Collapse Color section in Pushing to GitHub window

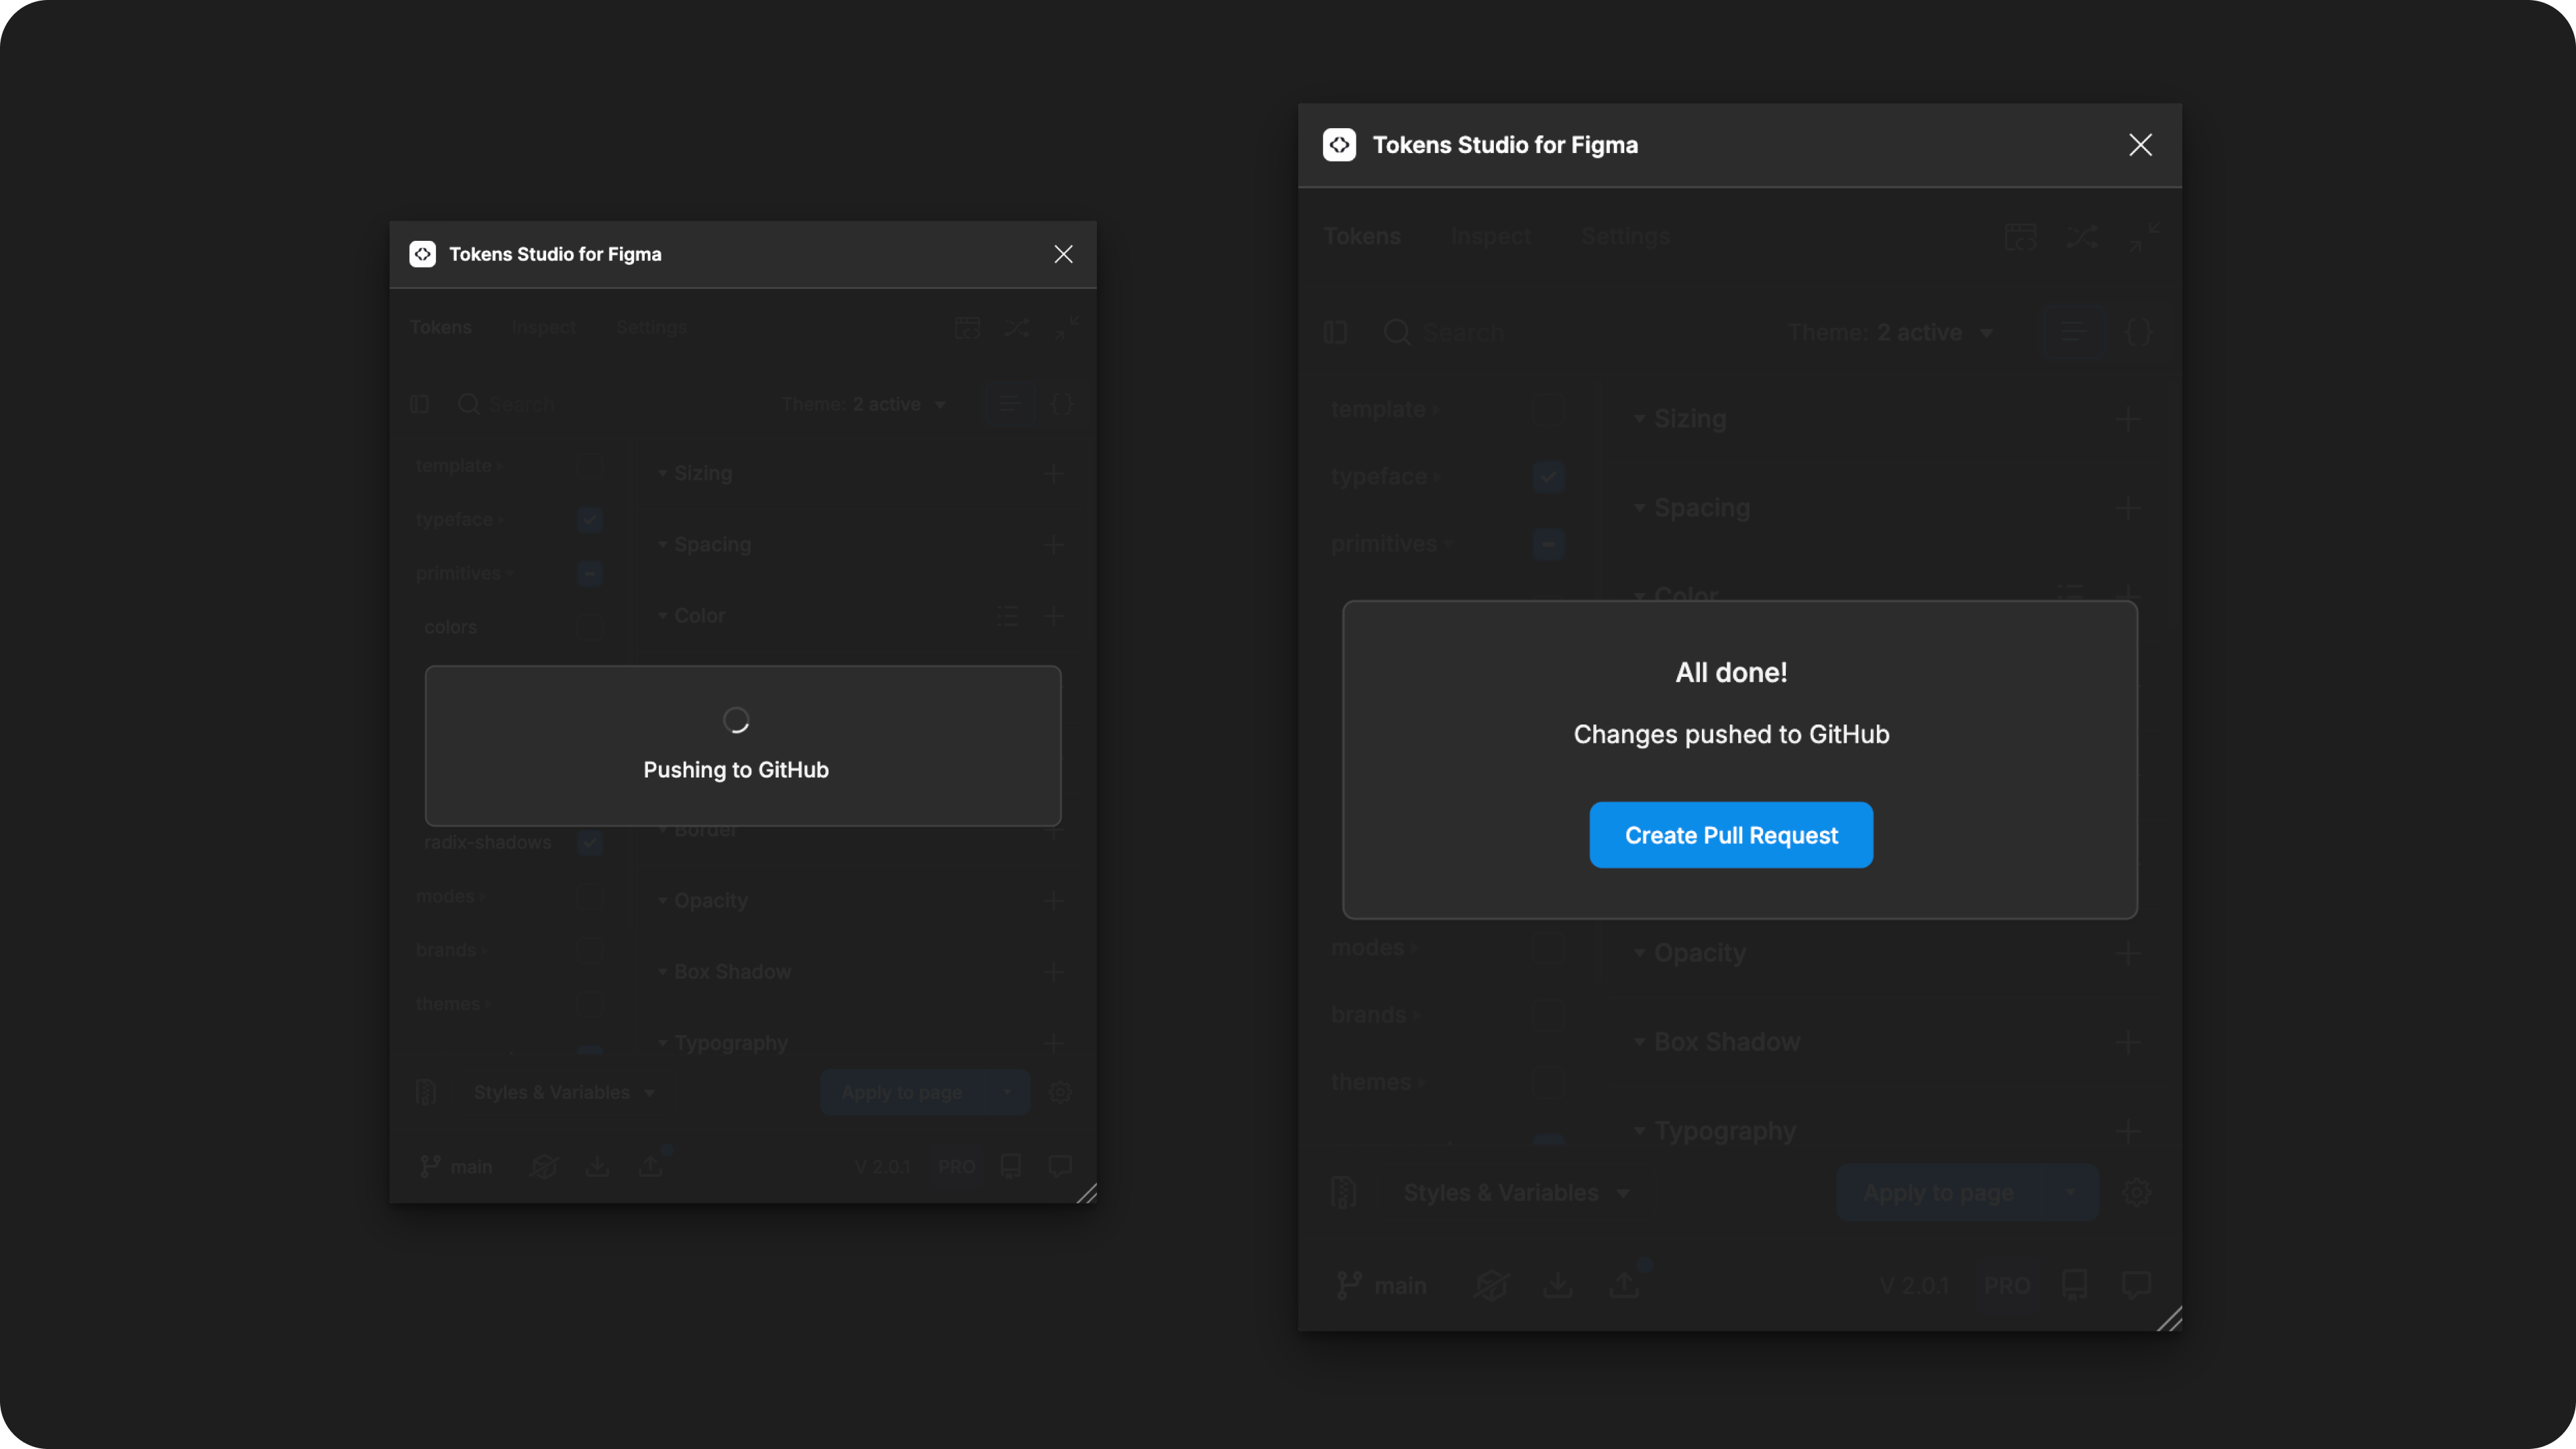tap(691, 615)
